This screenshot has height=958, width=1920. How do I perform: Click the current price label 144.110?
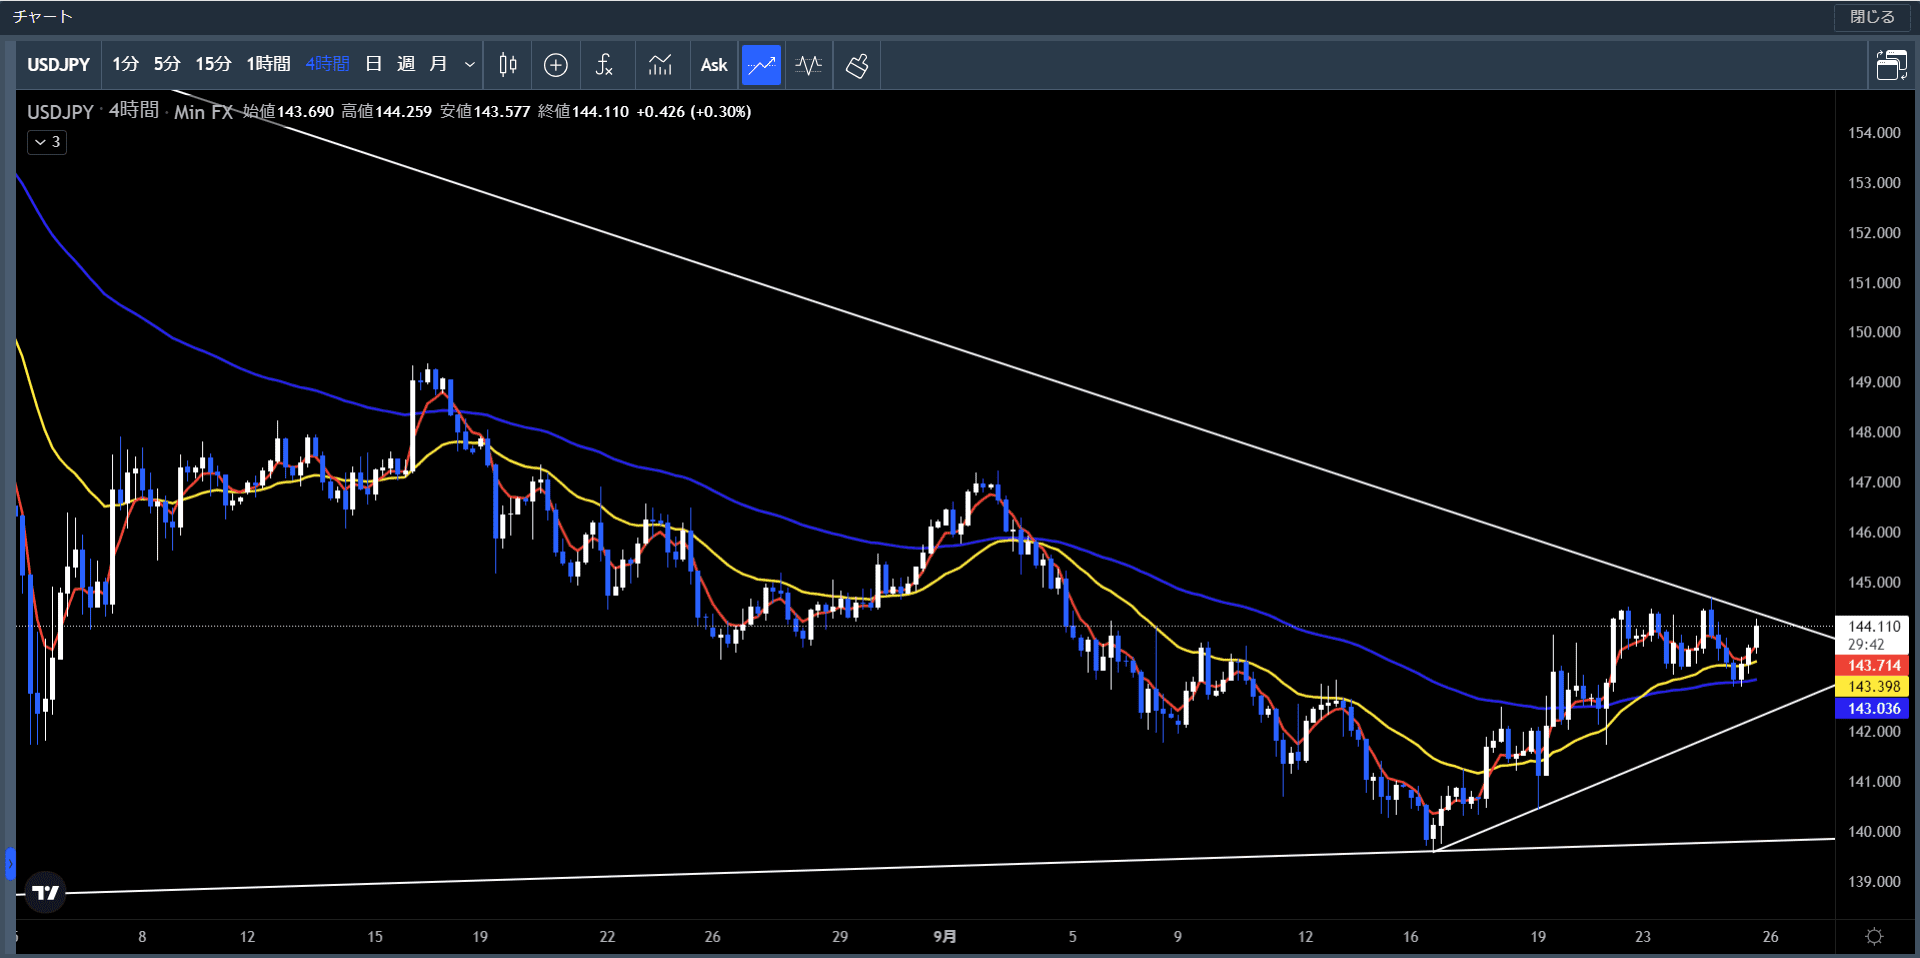1873,626
